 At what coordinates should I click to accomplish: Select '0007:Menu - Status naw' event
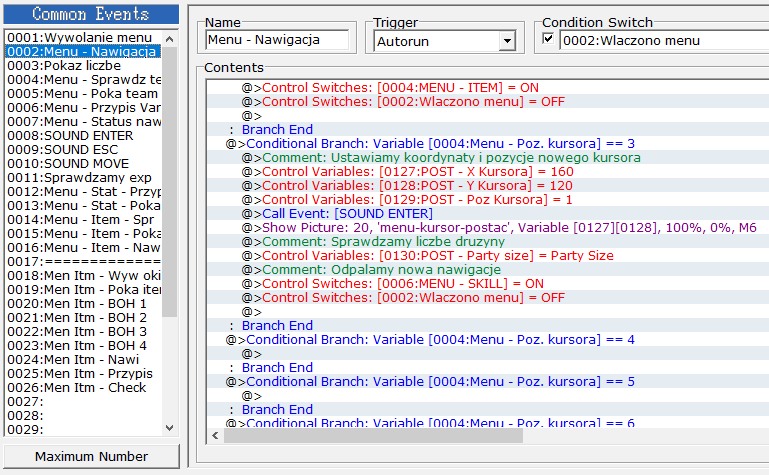coord(82,121)
